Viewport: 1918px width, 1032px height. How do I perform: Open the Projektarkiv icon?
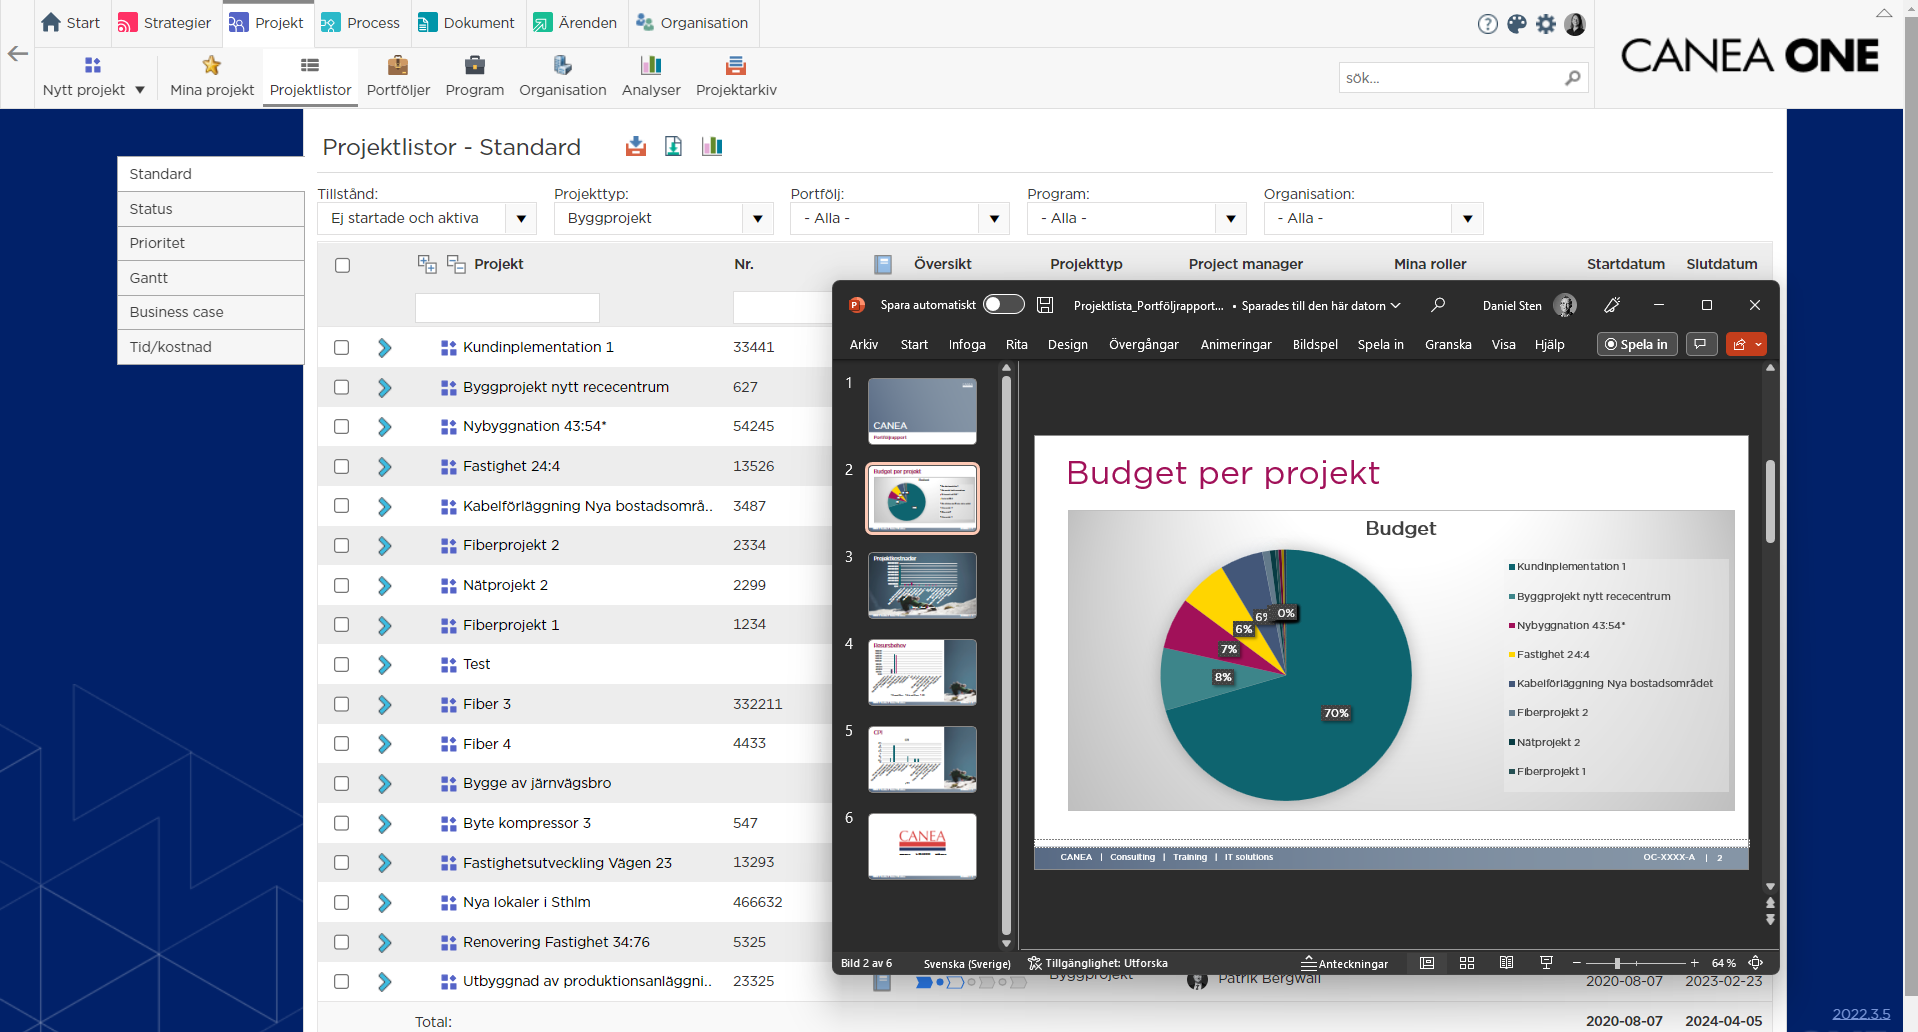[736, 65]
